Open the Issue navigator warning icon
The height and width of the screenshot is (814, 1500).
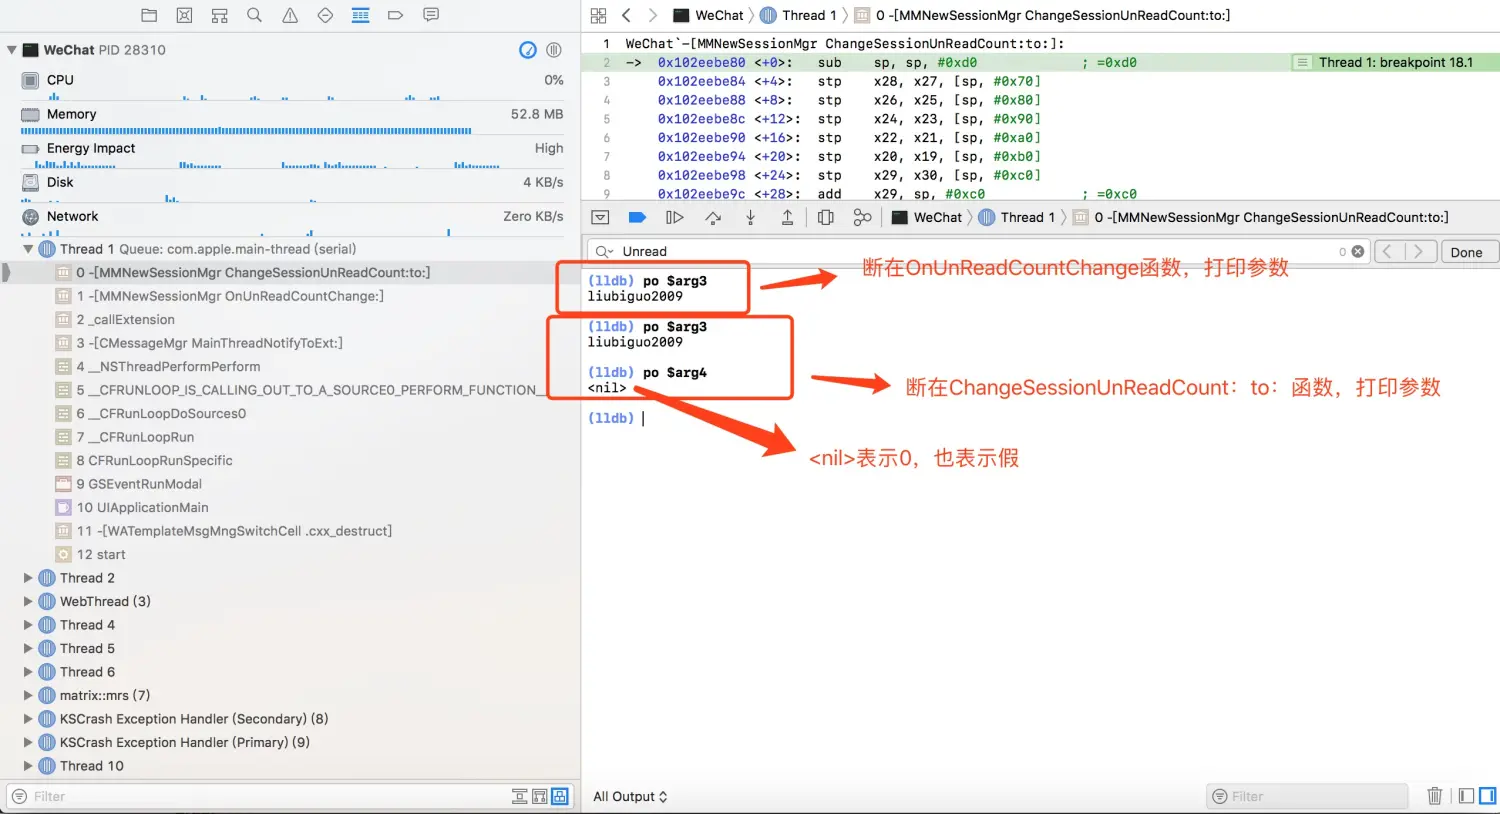coord(290,15)
